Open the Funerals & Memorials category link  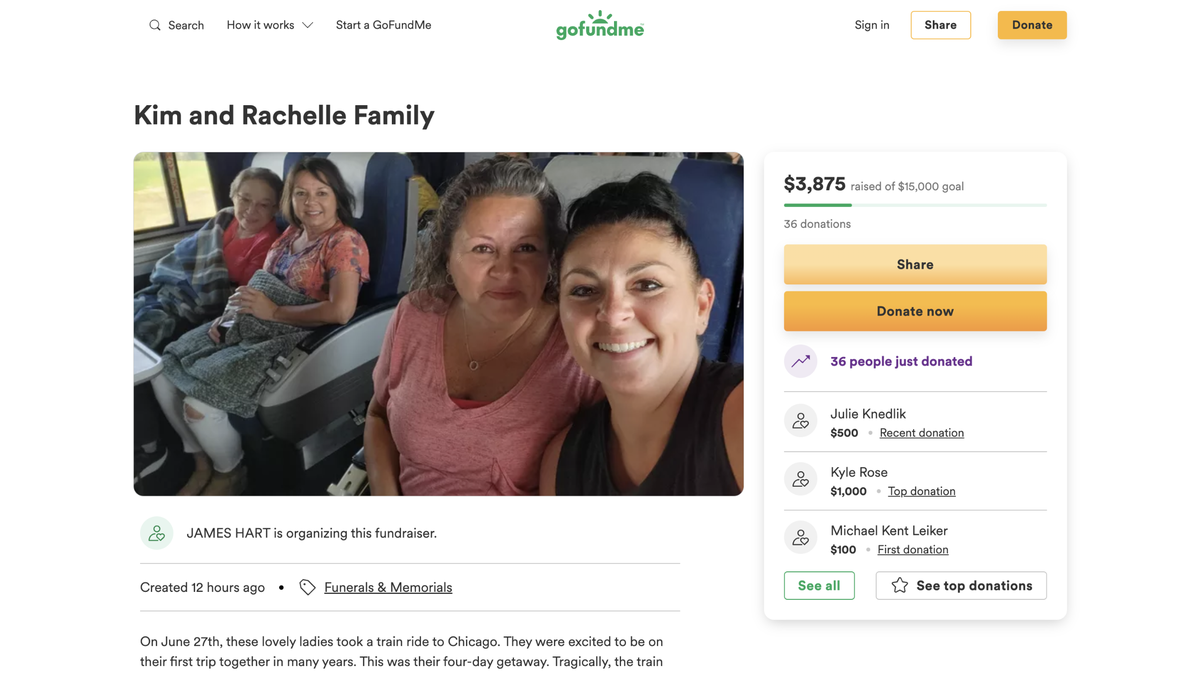(388, 587)
